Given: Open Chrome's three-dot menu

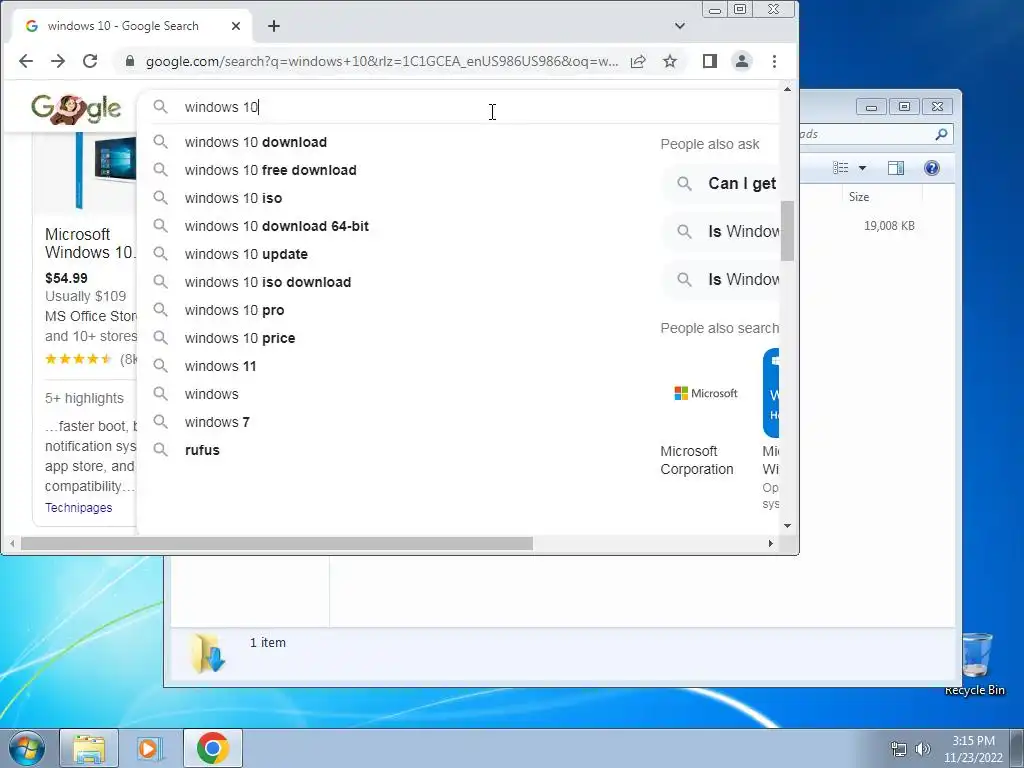Looking at the screenshot, I should [775, 61].
